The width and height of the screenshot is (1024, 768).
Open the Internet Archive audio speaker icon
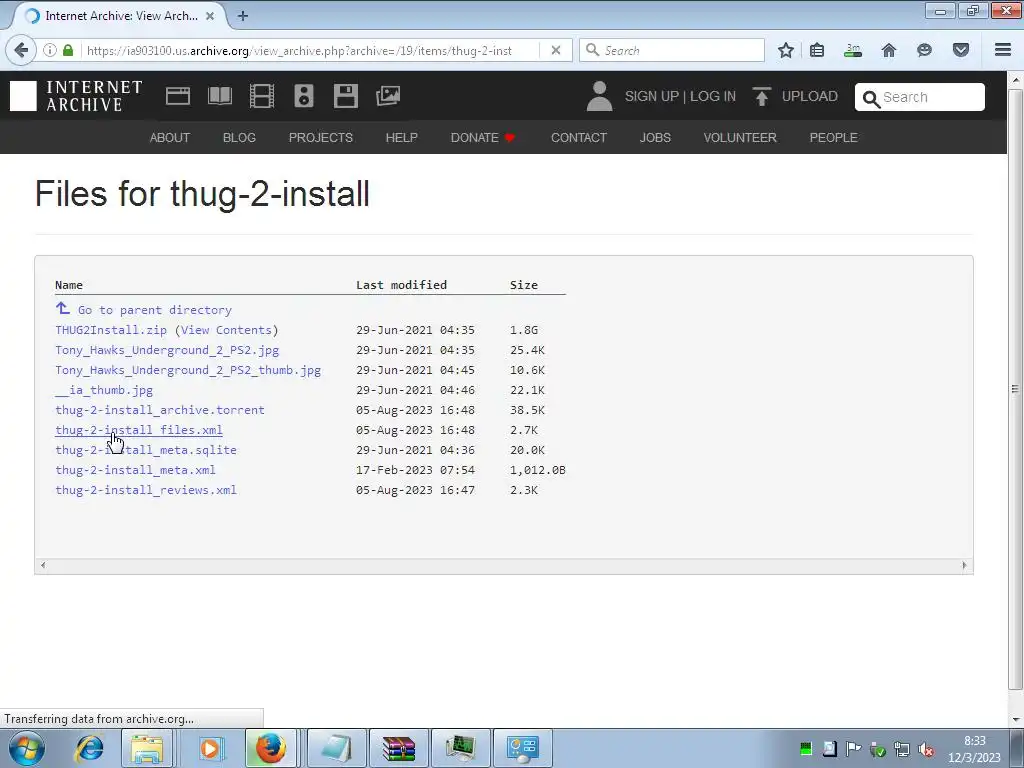click(304, 96)
